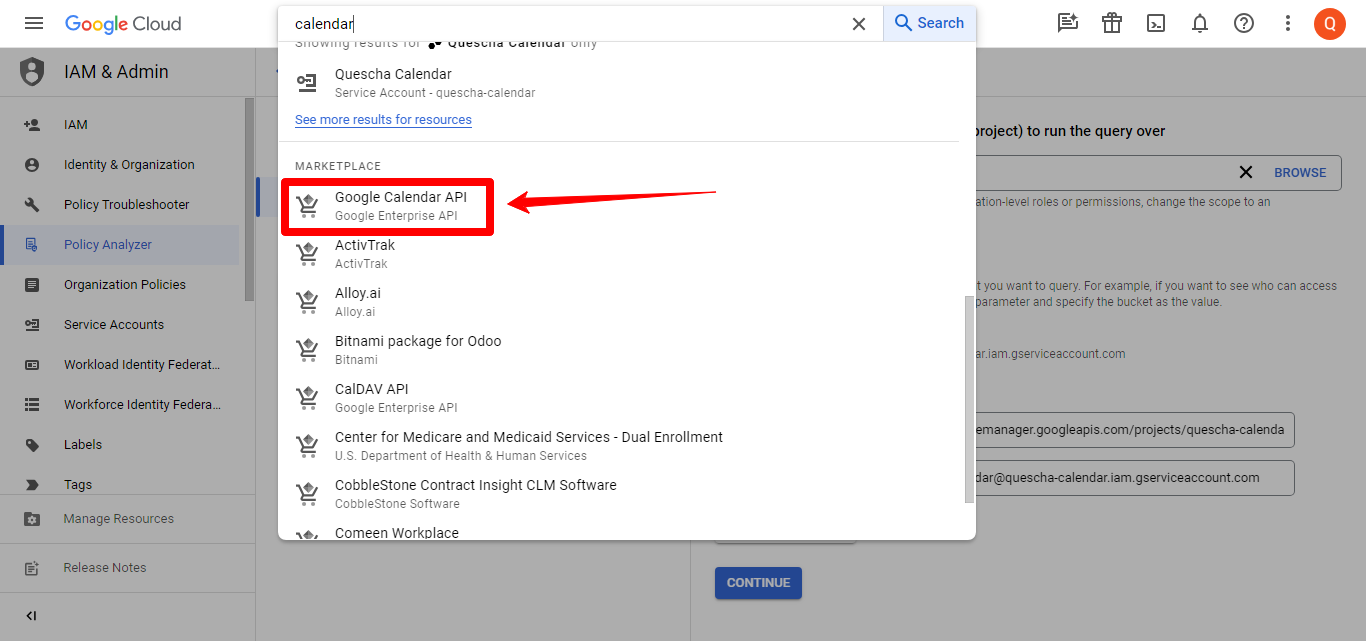Collapse the left sidebar panel
This screenshot has width=1366, height=641.
[x=31, y=616]
